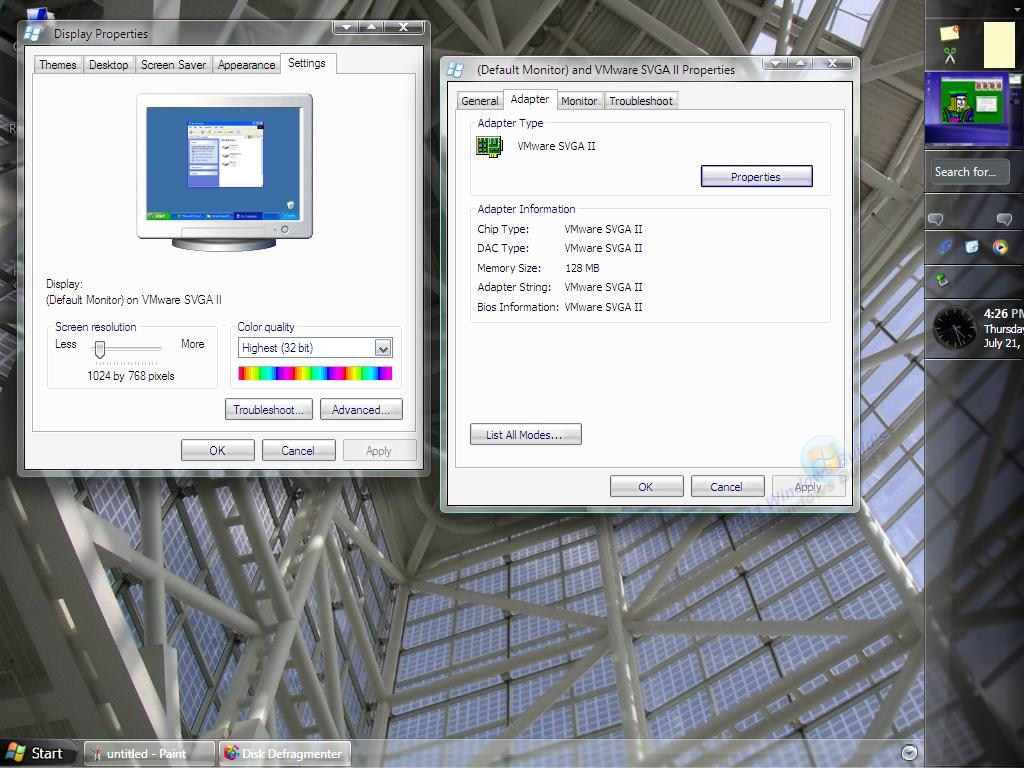Viewport: 1024px width, 768px height.
Task: Click the green adapter card icon
Action: point(489,147)
